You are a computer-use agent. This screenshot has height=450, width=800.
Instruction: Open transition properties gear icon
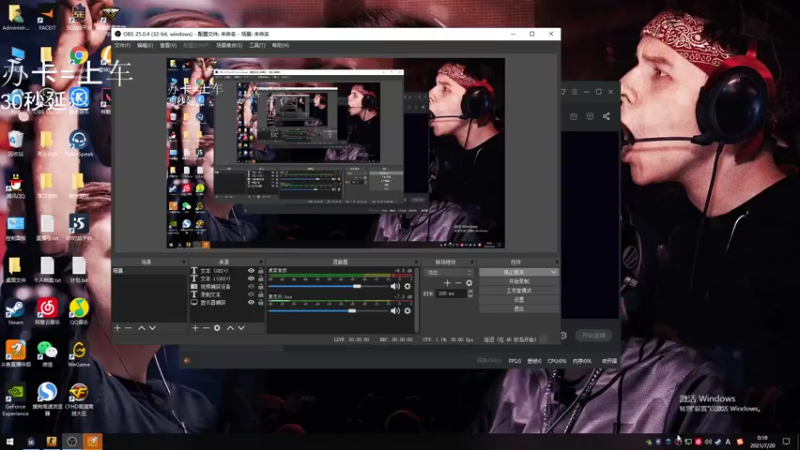tap(469, 283)
